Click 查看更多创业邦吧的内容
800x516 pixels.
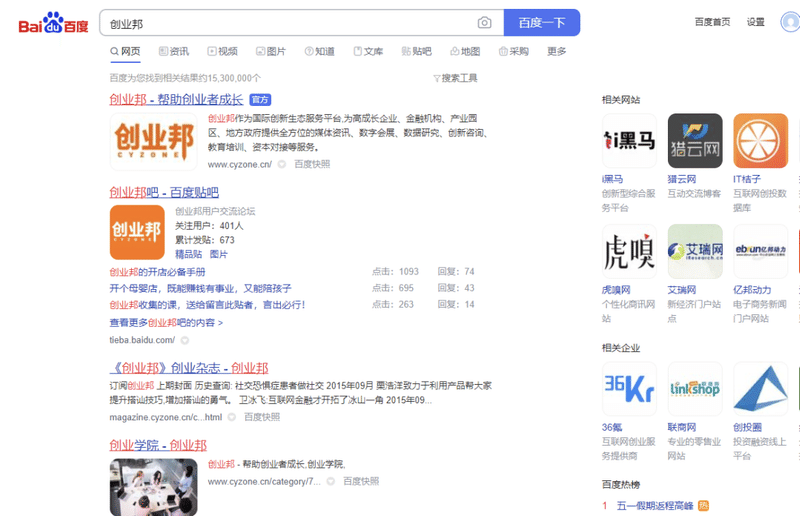click(166, 323)
